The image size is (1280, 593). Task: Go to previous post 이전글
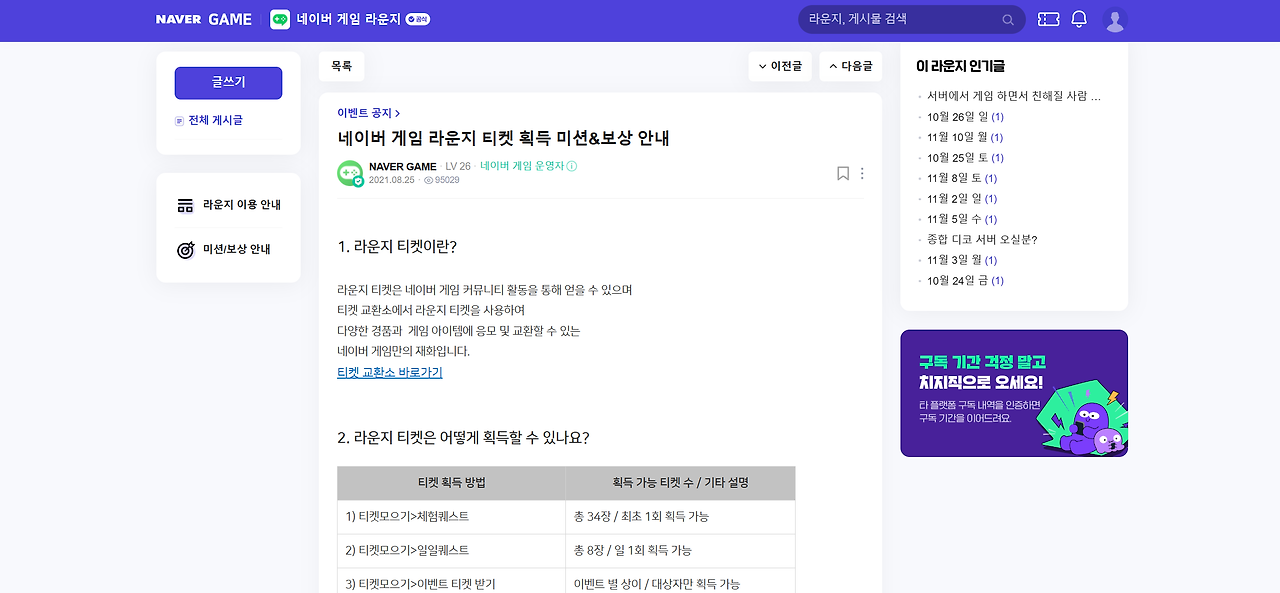click(780, 66)
